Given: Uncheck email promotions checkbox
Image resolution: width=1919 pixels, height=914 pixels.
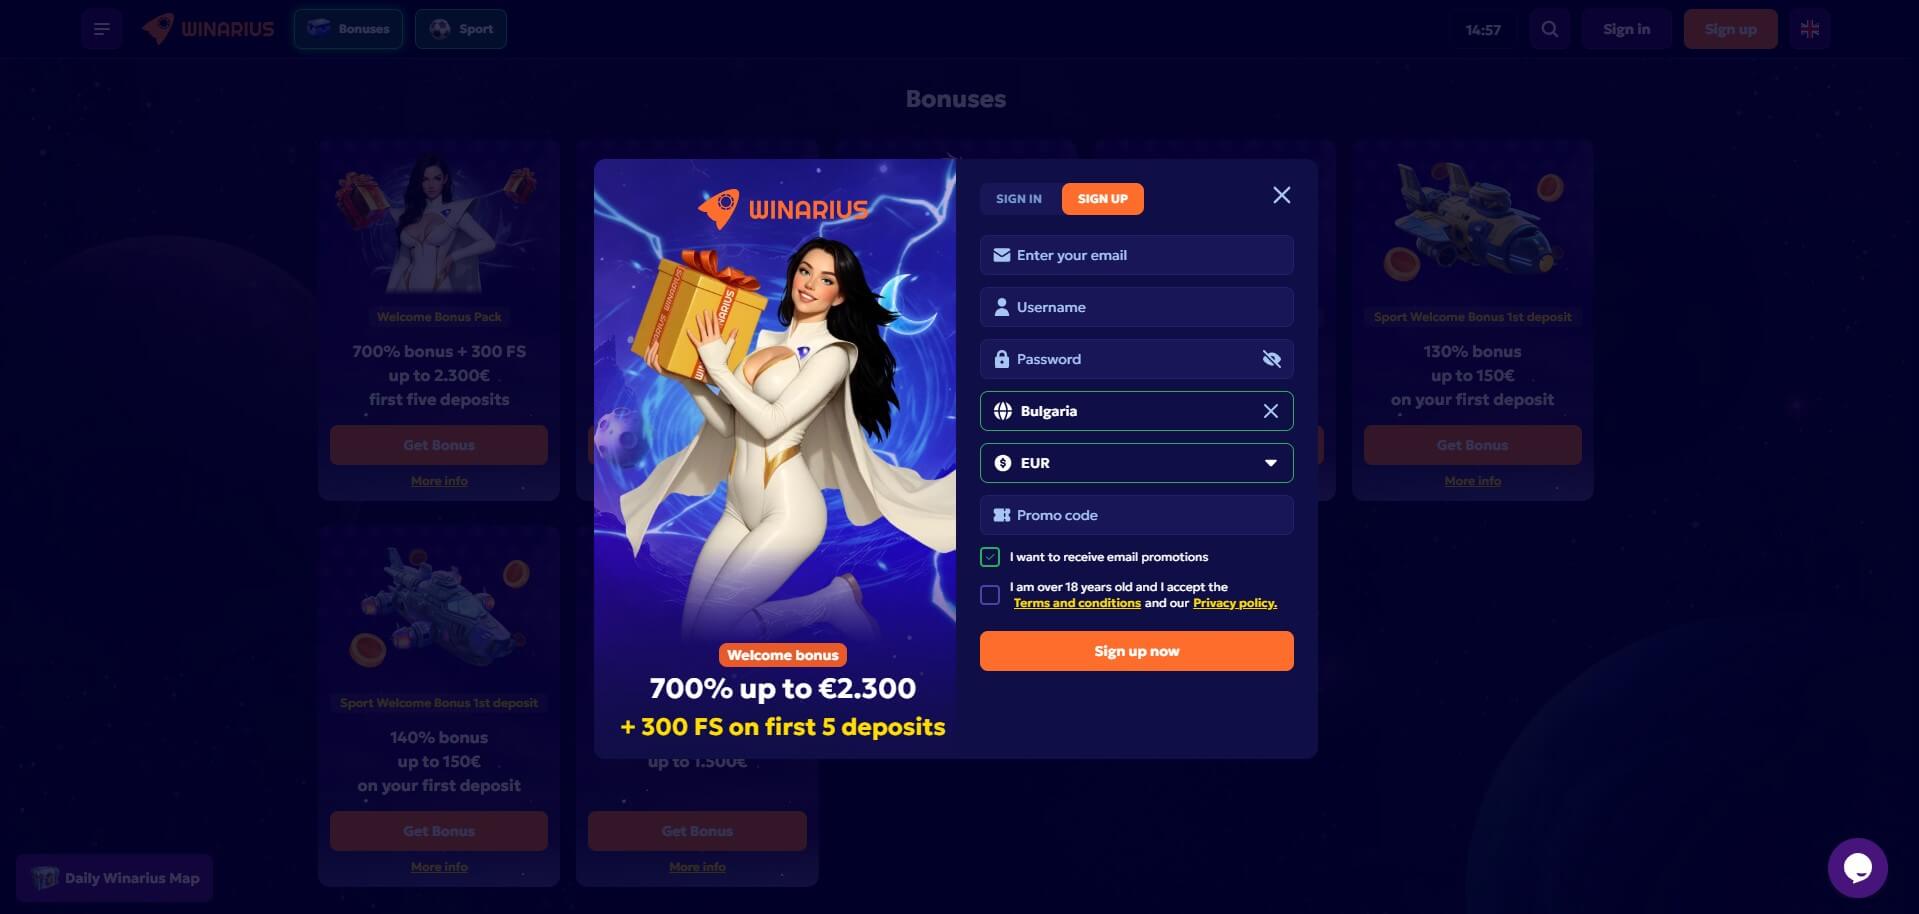Looking at the screenshot, I should [x=990, y=557].
